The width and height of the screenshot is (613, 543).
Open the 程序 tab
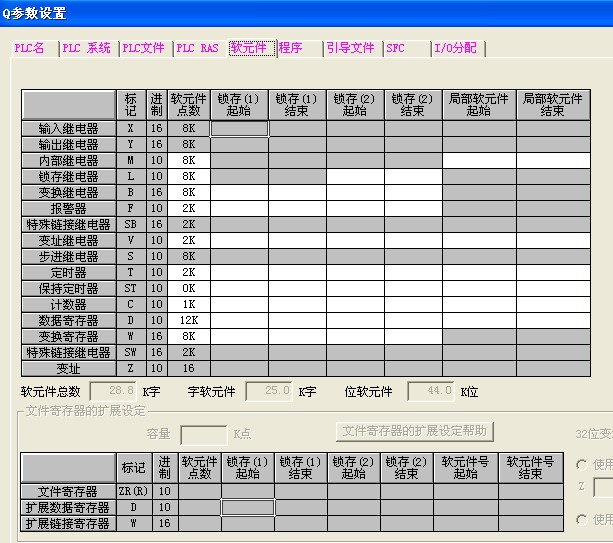pyautogui.click(x=291, y=48)
